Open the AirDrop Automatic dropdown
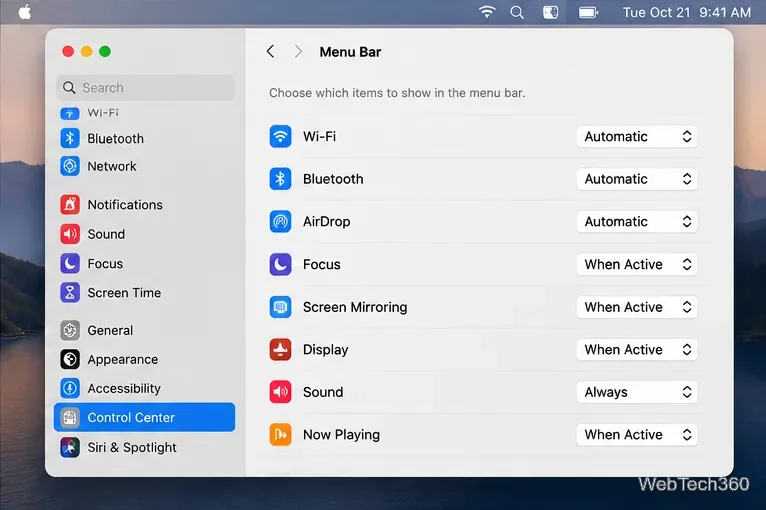This screenshot has height=510, width=766. coord(637,221)
